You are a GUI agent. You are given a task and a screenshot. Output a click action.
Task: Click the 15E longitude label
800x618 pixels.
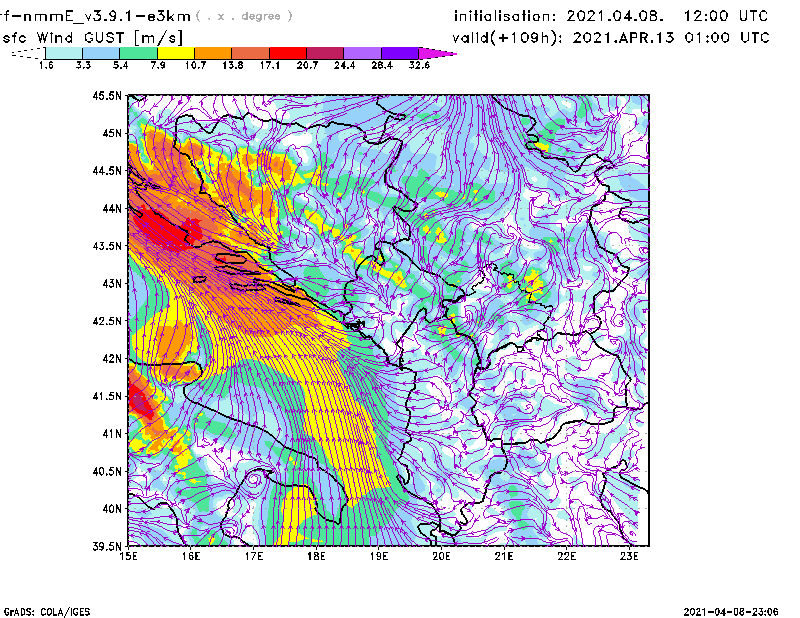point(128,556)
